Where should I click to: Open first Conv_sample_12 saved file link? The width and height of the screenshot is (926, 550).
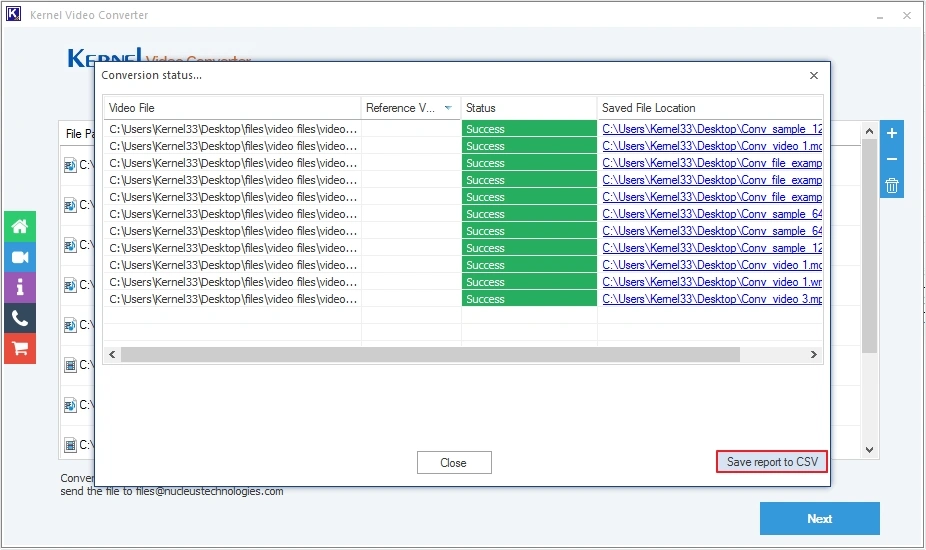712,129
